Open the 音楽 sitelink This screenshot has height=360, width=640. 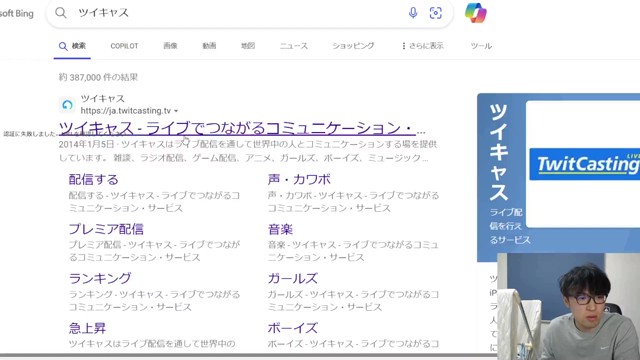[280, 229]
